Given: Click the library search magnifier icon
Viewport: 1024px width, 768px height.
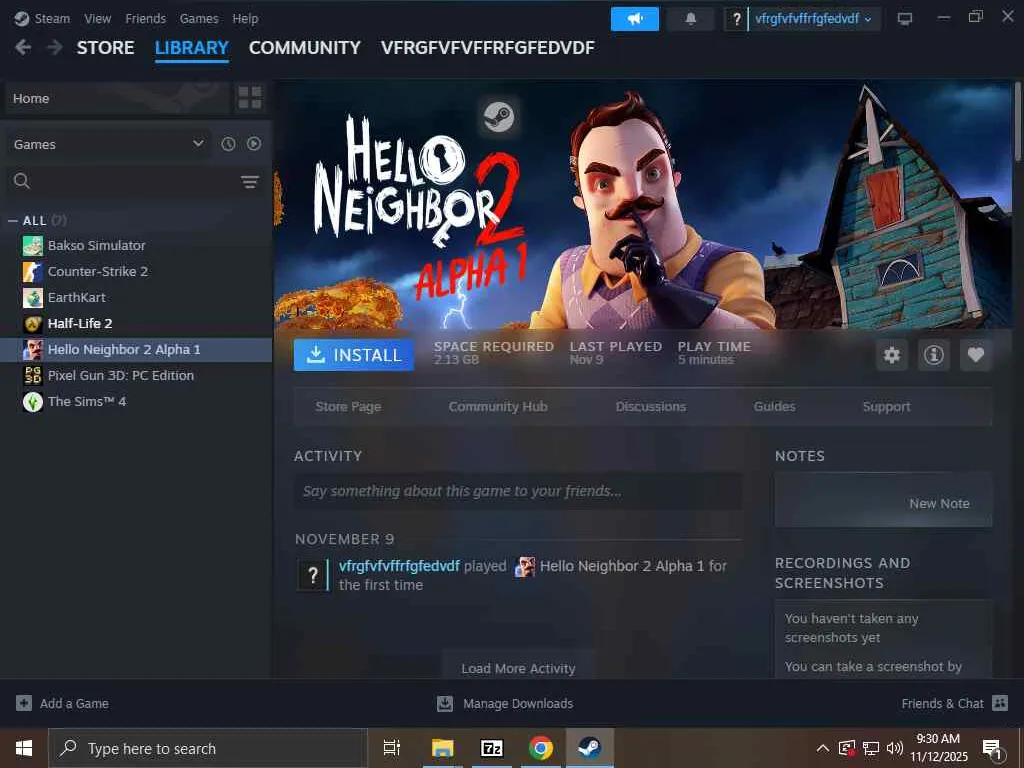Looking at the screenshot, I should (22, 181).
